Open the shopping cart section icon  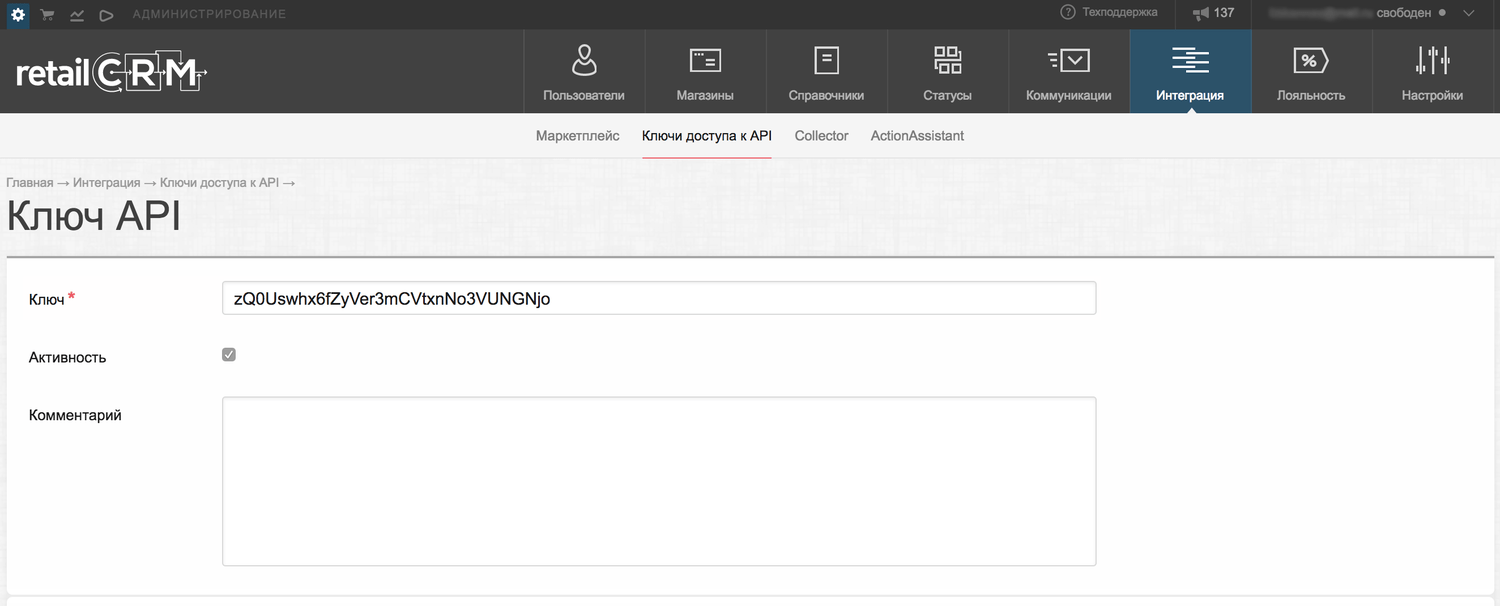[47, 15]
